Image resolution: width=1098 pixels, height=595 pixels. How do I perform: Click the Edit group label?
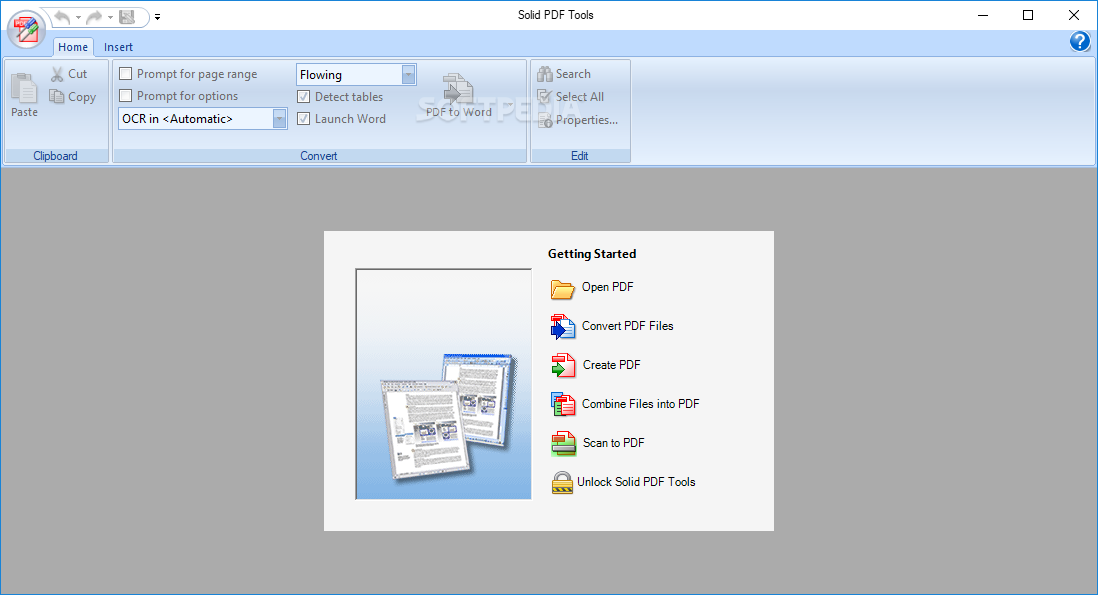tap(579, 156)
